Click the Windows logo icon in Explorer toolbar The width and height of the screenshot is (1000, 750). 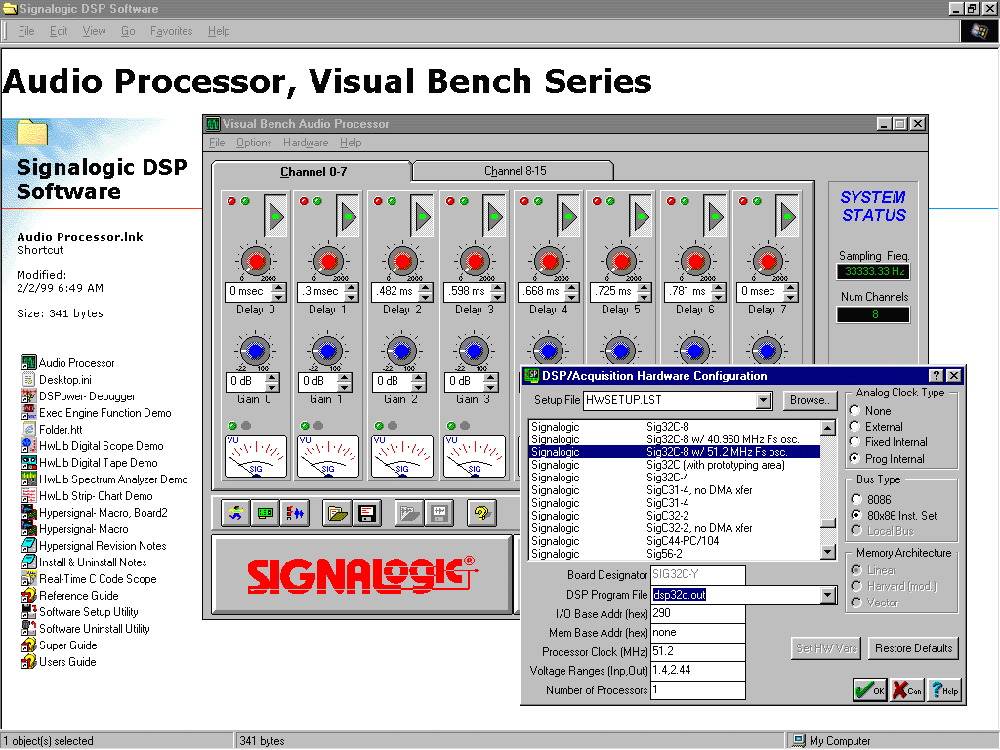click(979, 31)
